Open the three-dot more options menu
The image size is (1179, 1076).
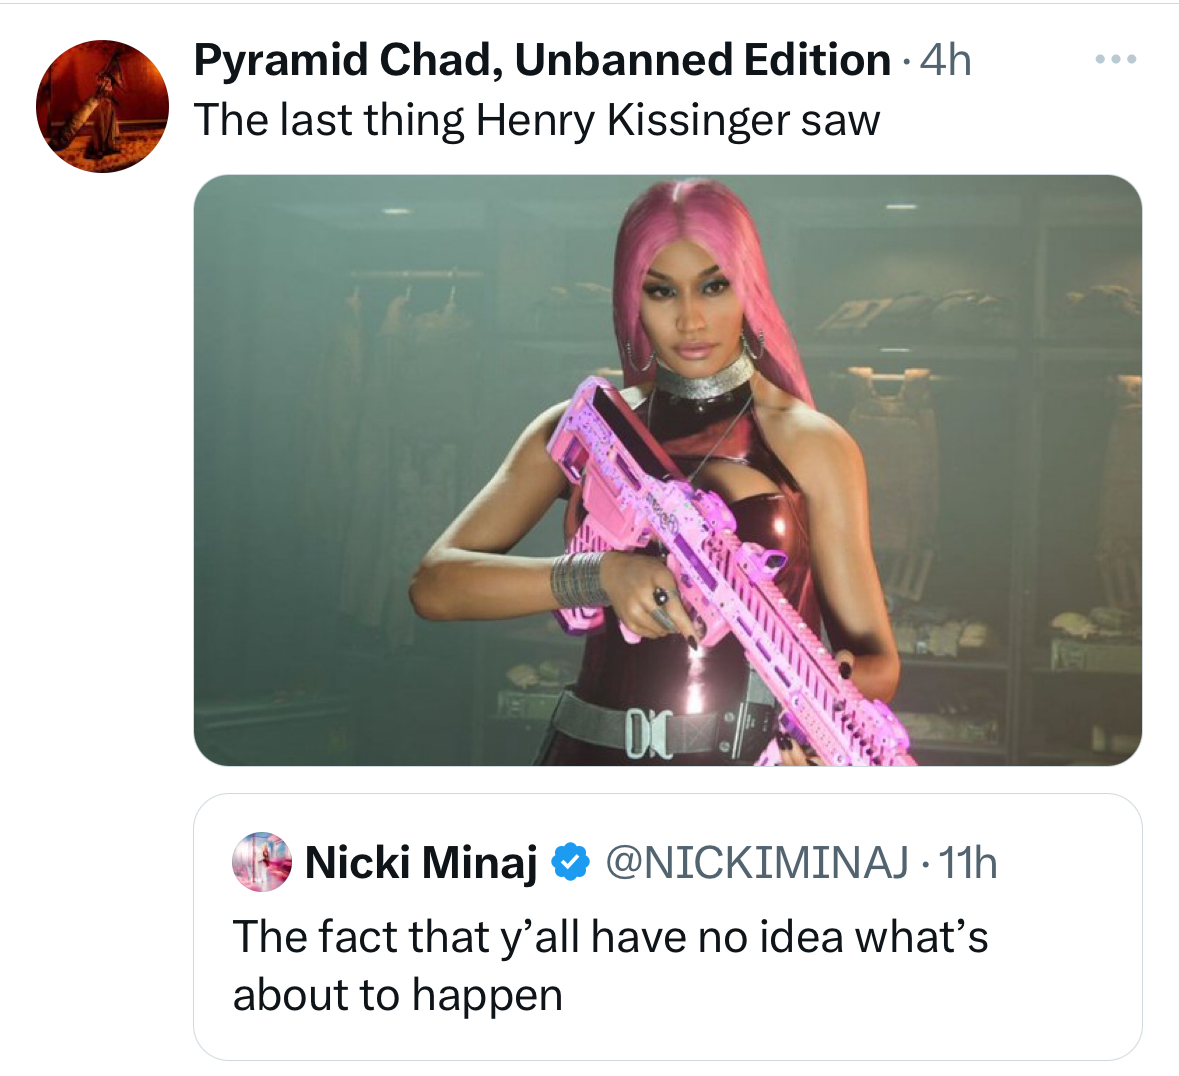click(1115, 60)
